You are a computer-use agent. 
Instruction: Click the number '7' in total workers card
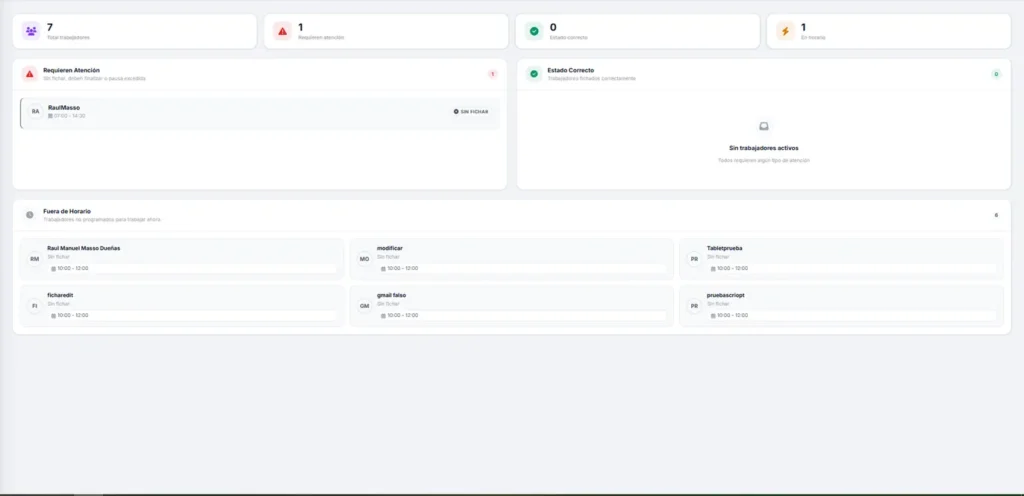point(50,27)
